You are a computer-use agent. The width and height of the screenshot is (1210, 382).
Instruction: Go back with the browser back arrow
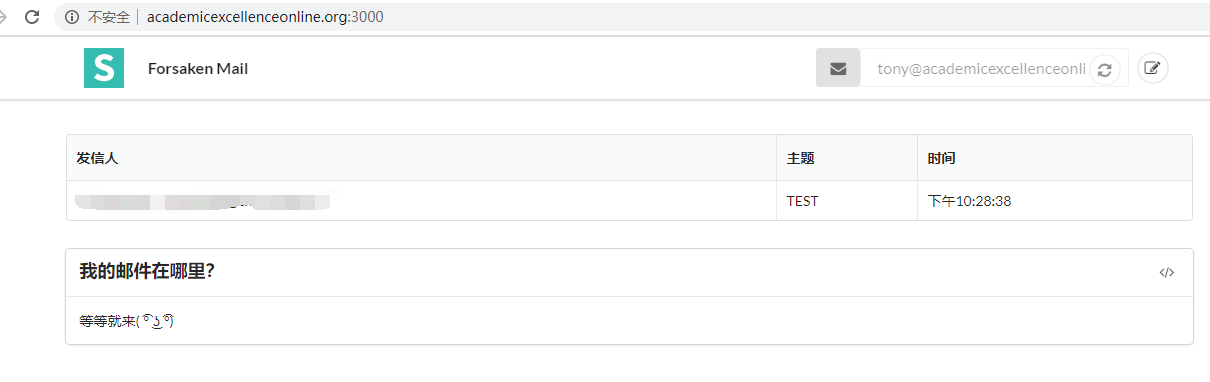pyautogui.click(x=3, y=17)
